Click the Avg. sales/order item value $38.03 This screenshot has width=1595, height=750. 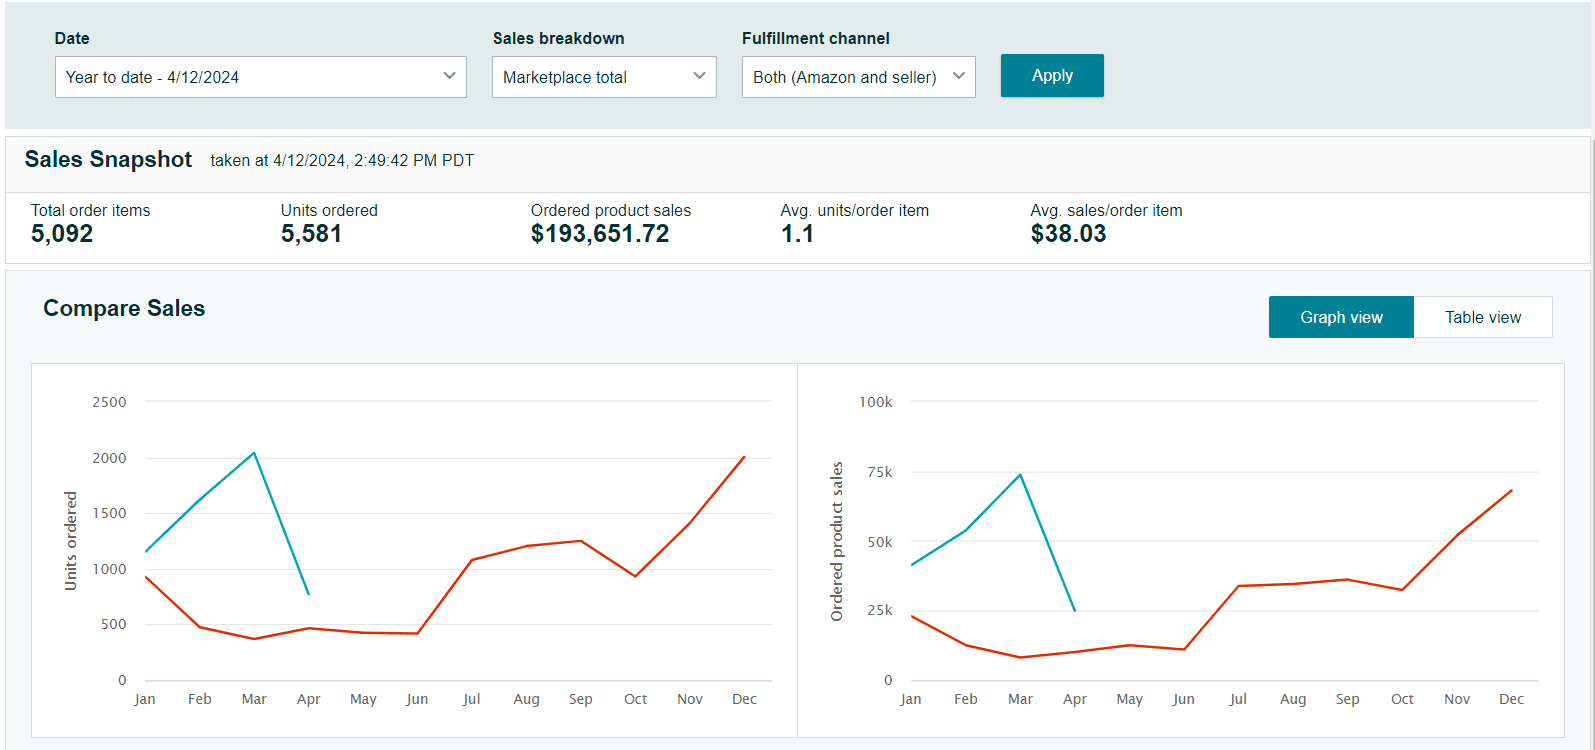click(1068, 234)
